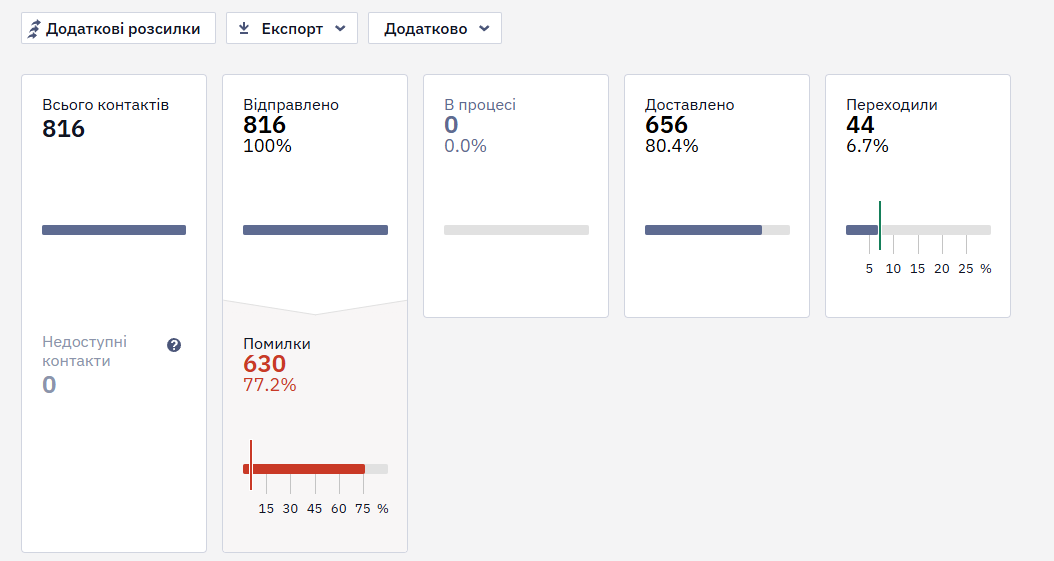Image resolution: width=1054 pixels, height=561 pixels.
Task: Click the Відправлено card title
Action: coord(291,105)
